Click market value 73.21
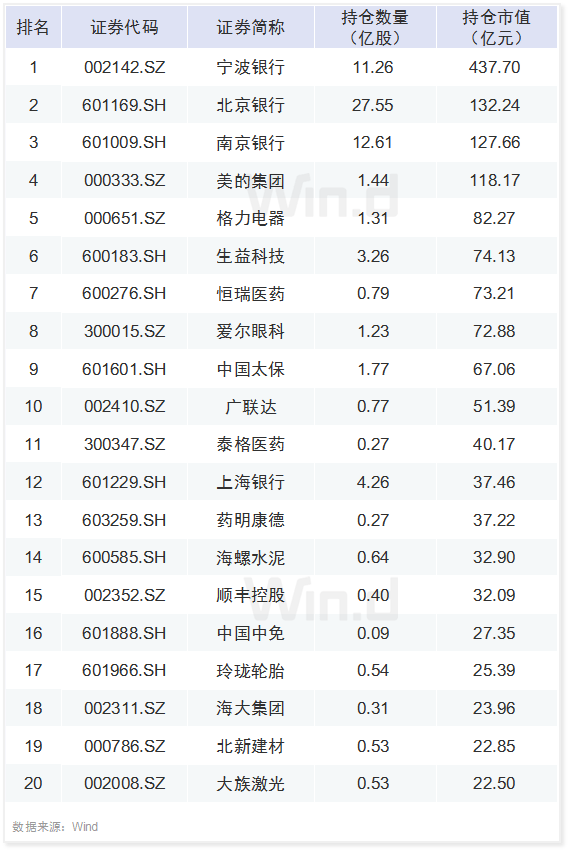The height and width of the screenshot is (852, 570). pos(494,293)
